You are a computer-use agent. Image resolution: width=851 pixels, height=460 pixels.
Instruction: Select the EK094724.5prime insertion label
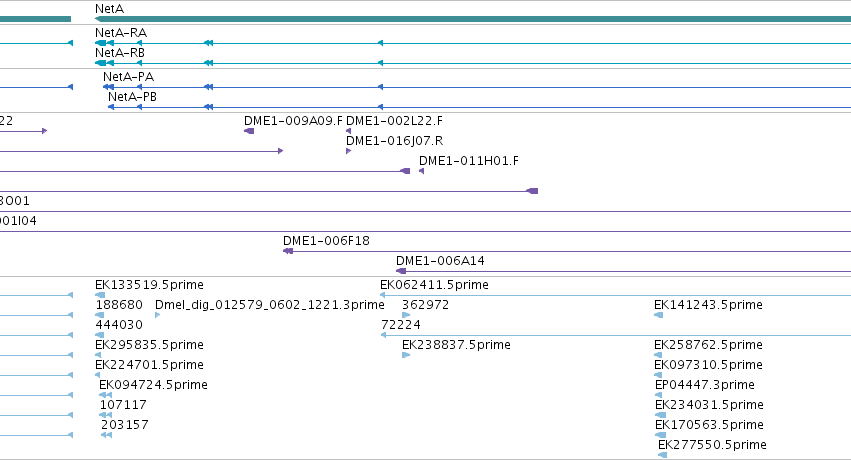153,385
